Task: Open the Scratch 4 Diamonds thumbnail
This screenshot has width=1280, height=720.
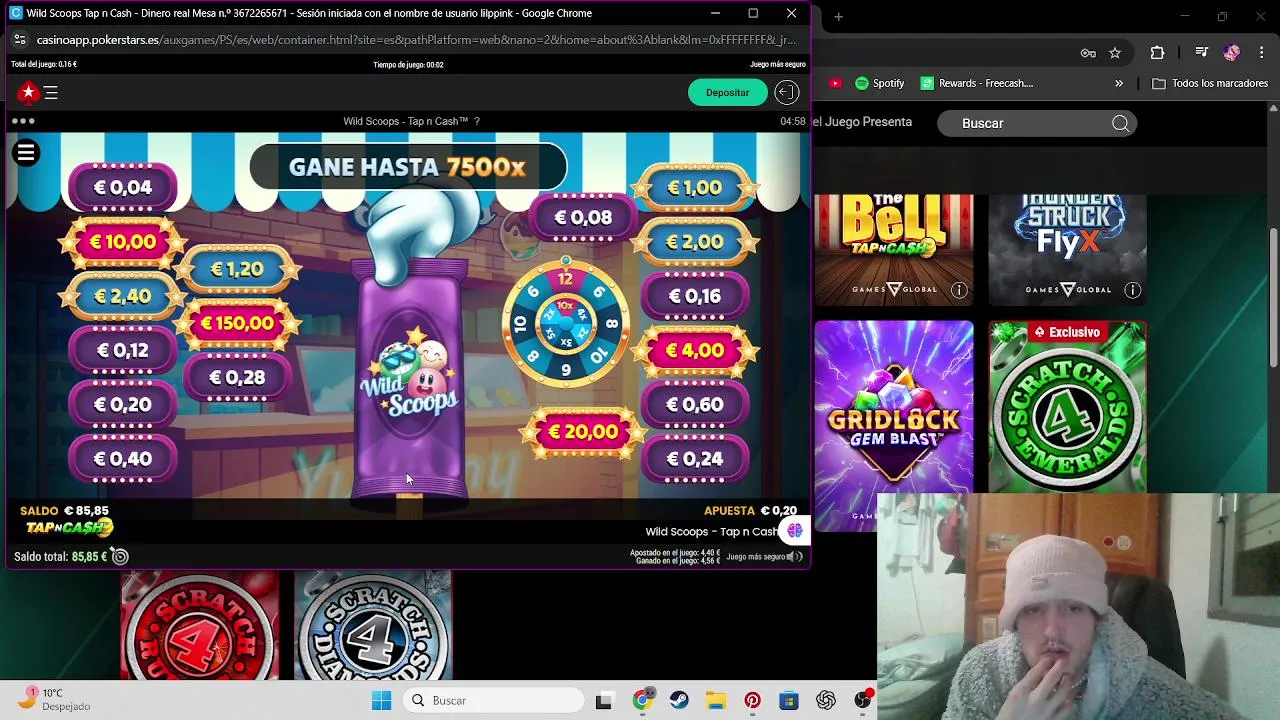Action: [373, 626]
